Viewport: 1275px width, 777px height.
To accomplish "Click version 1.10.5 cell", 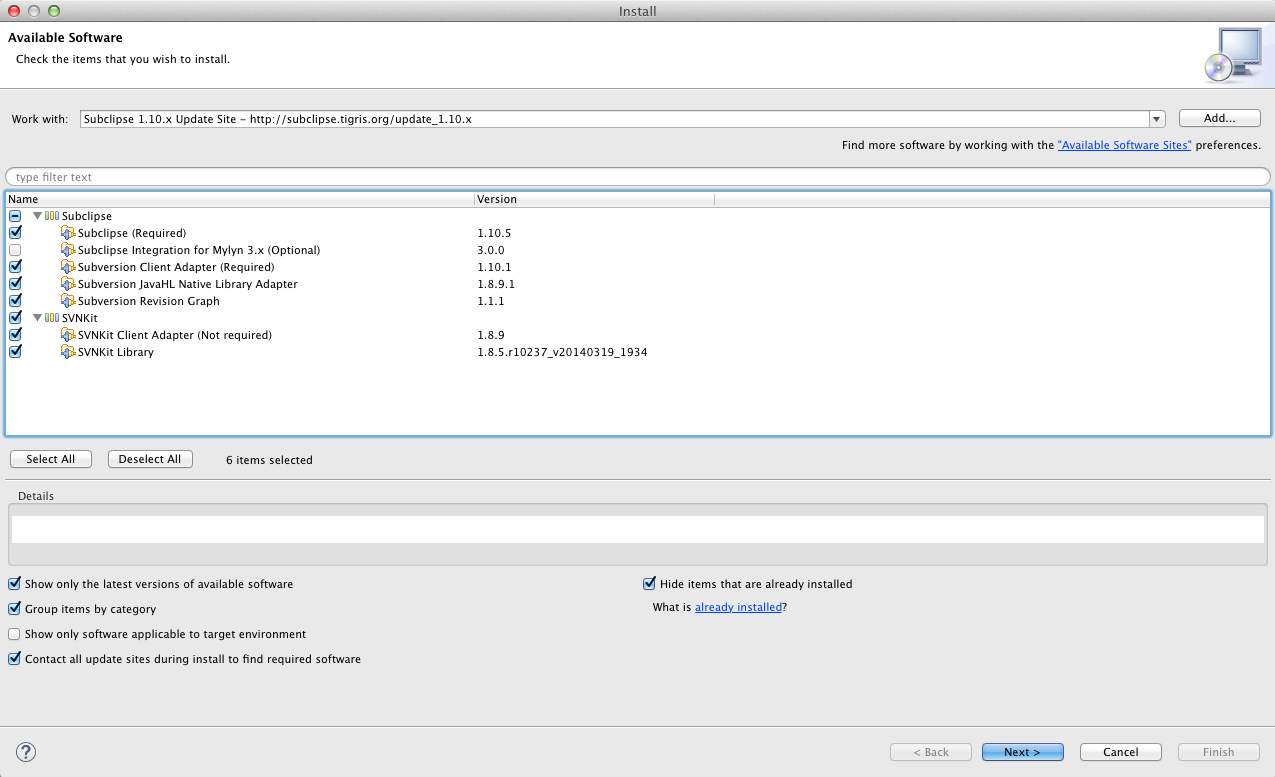I will 494,233.
